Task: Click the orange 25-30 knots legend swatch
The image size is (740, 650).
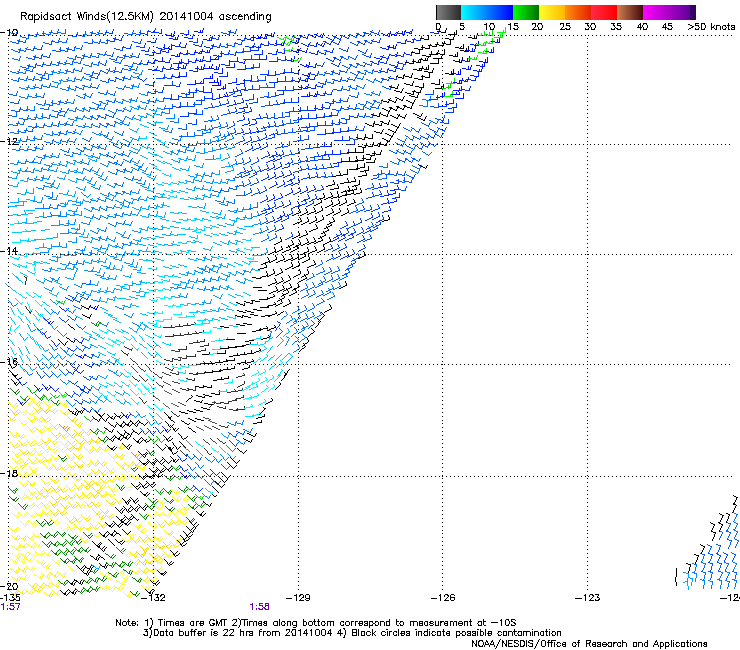Action: [x=578, y=12]
